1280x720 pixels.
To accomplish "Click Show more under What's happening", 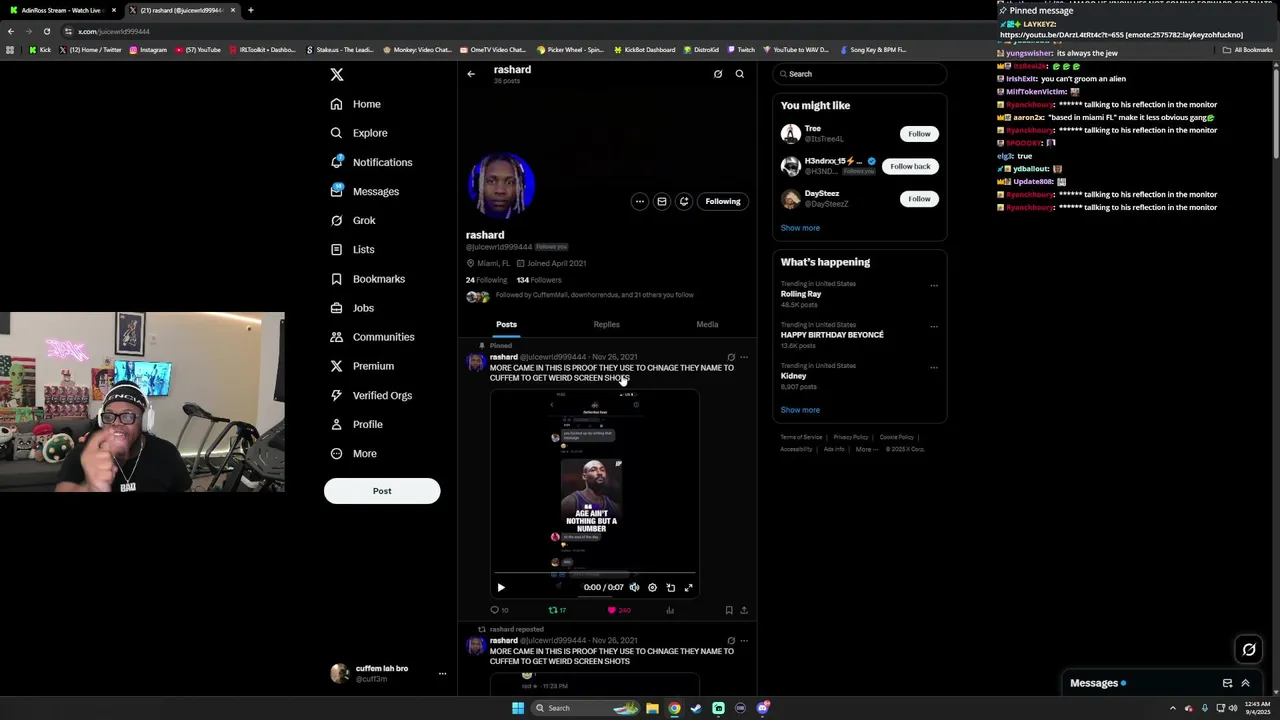I will (x=800, y=410).
